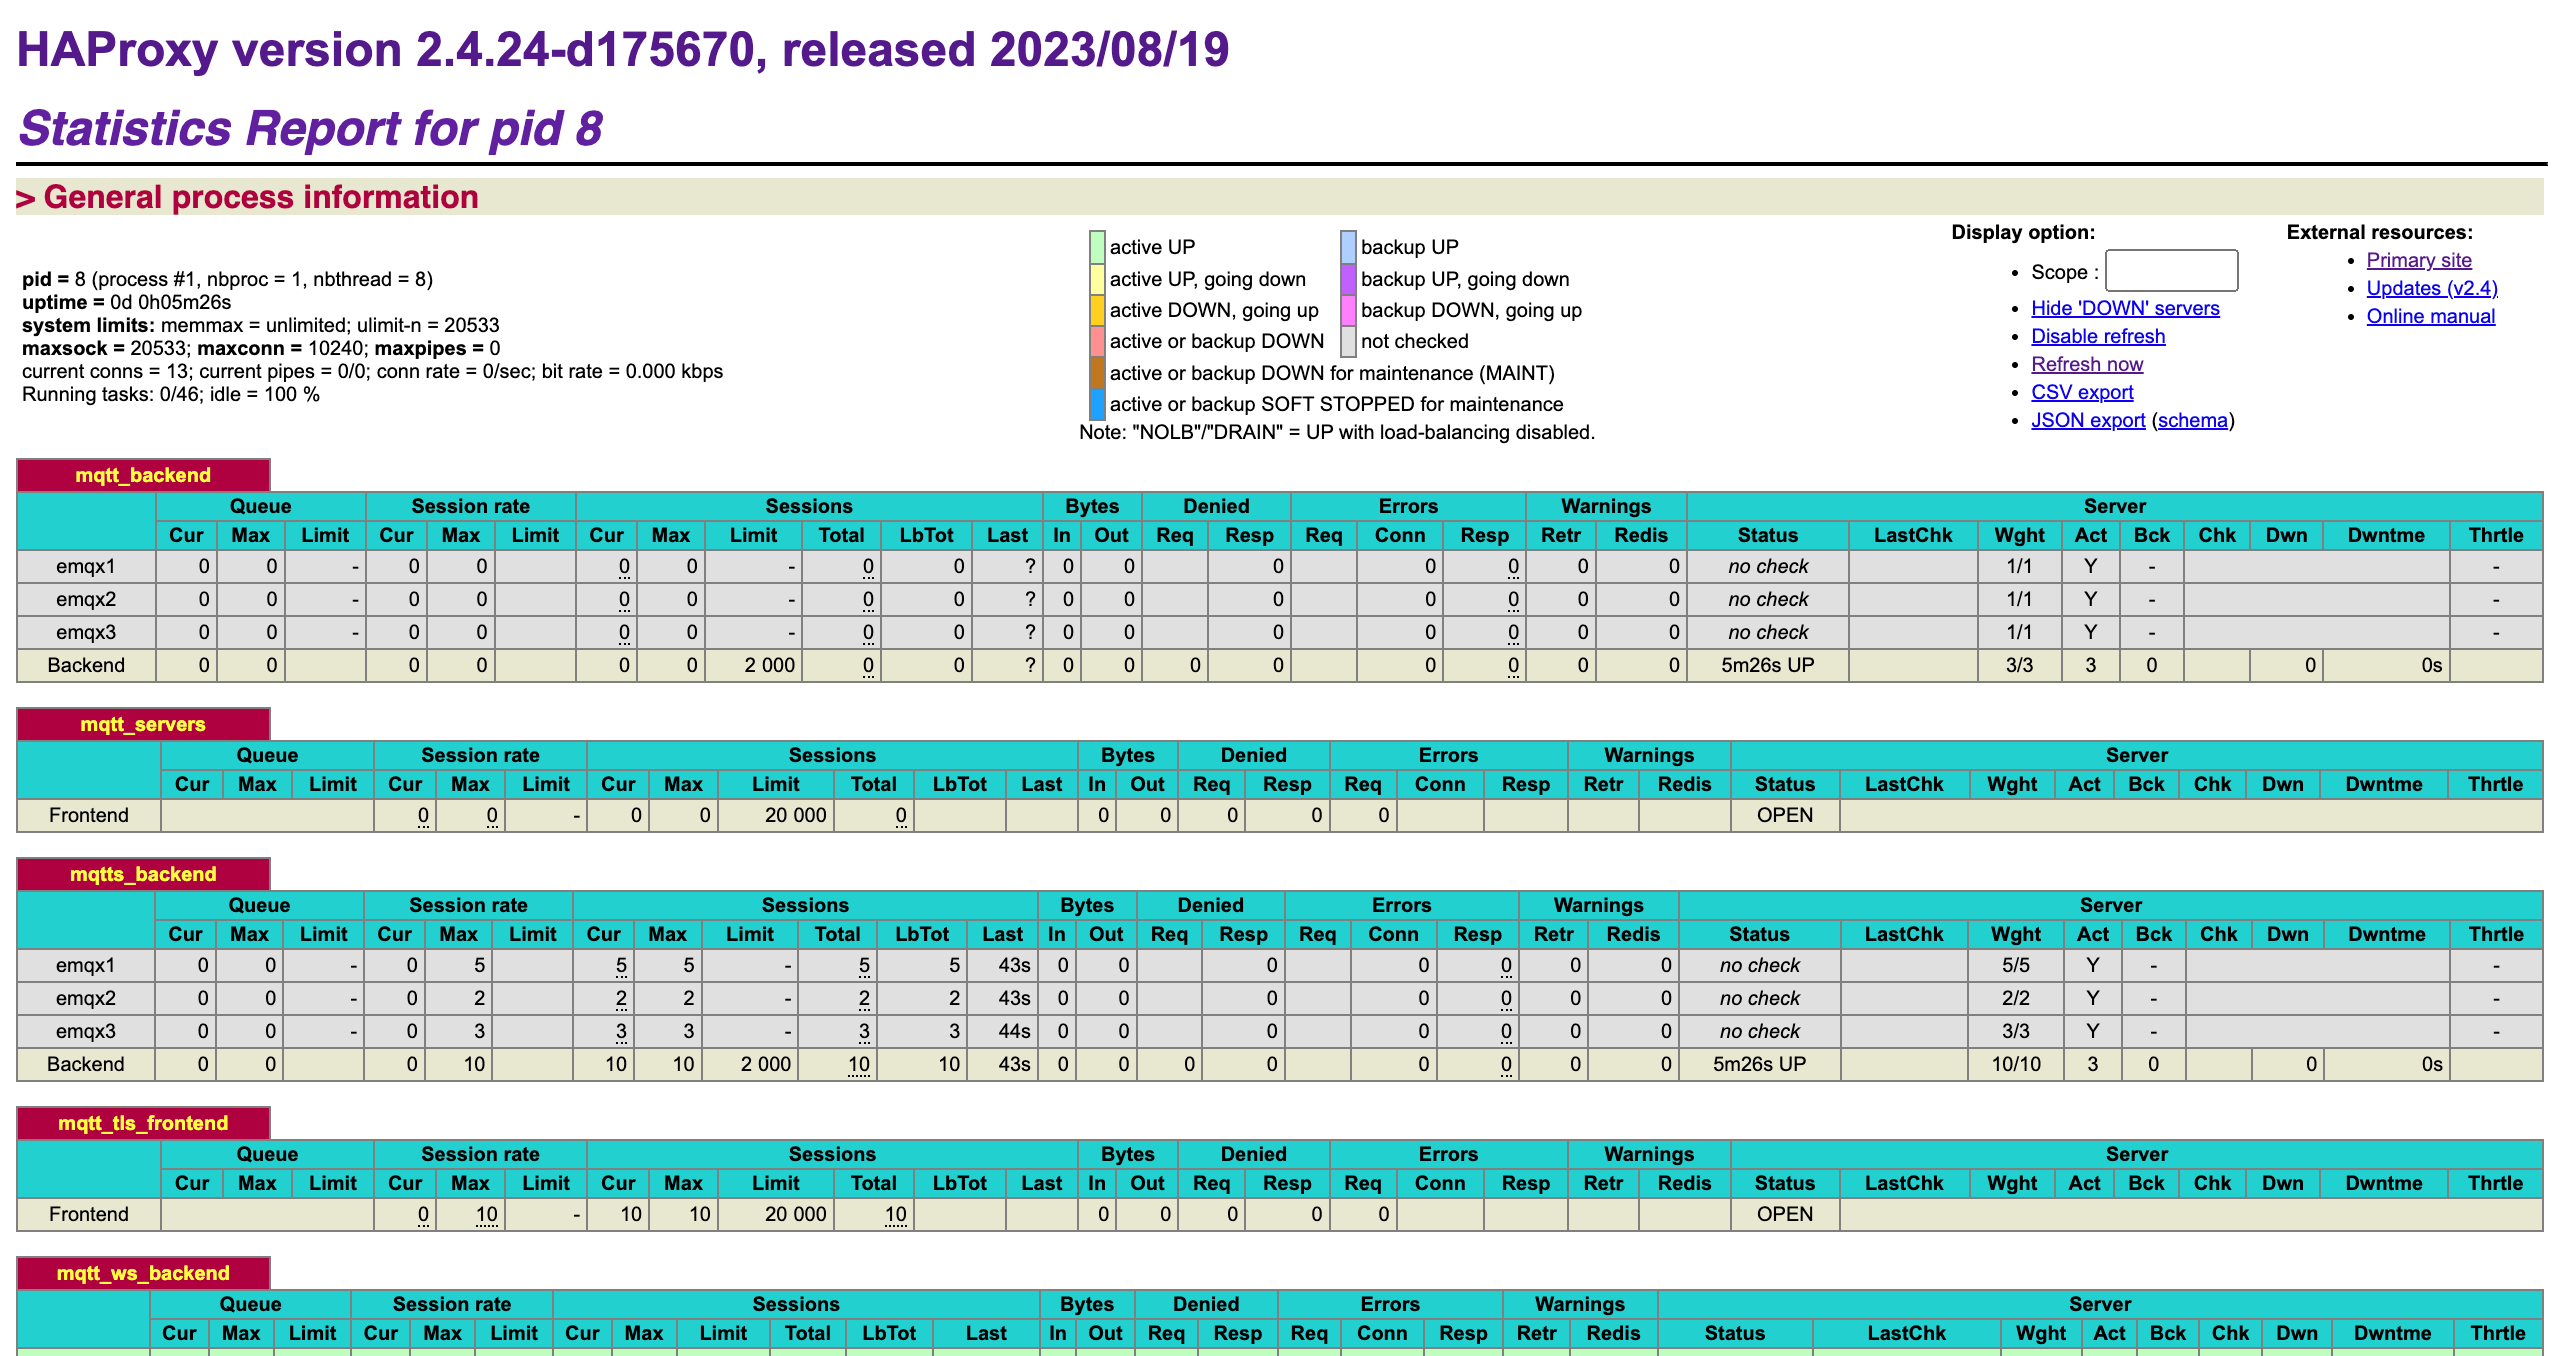2560x1356 pixels.
Task: Export statistics as CSV
Action: coord(2083,392)
